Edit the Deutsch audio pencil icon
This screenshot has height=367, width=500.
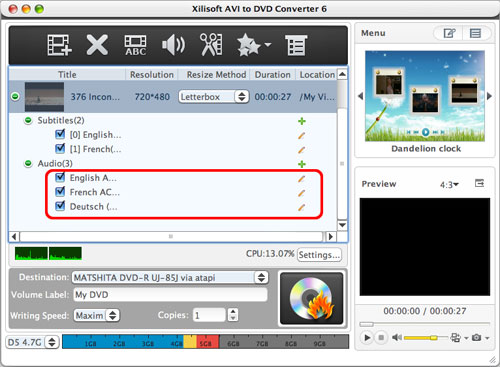[x=301, y=207]
